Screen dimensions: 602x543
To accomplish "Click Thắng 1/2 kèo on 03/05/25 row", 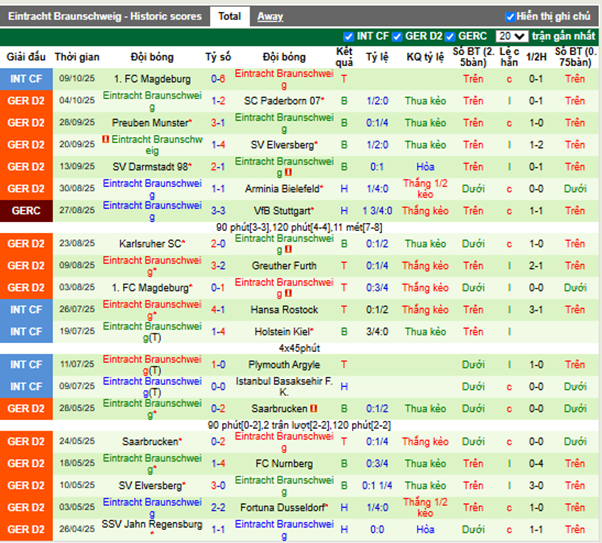I will point(425,508).
